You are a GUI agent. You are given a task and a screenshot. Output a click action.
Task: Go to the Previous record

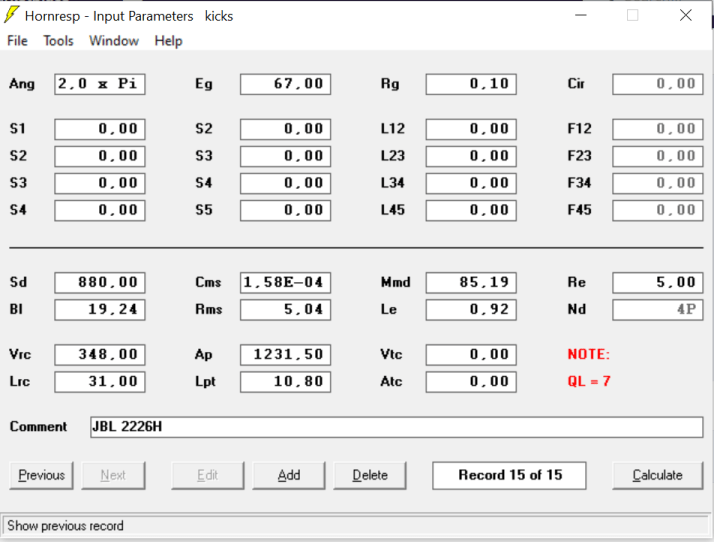(41, 476)
